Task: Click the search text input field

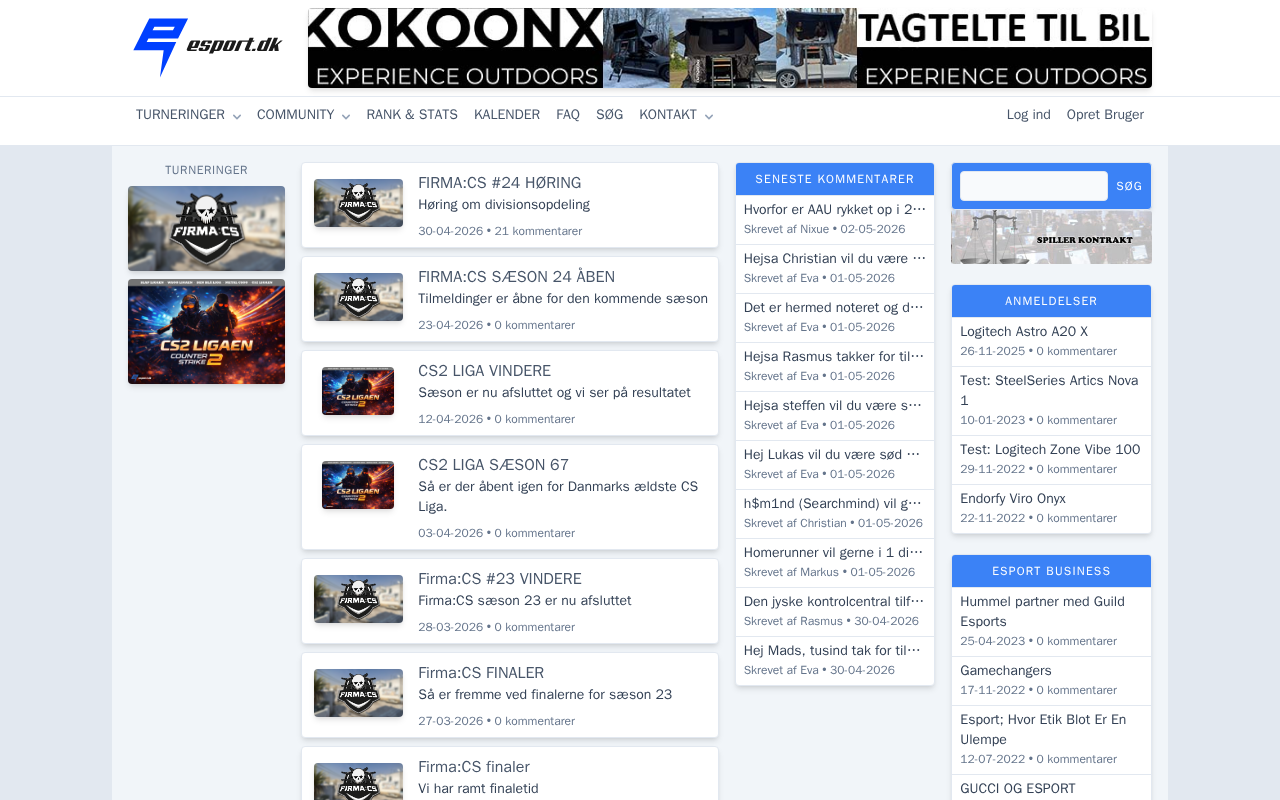Action: pos(1034,186)
